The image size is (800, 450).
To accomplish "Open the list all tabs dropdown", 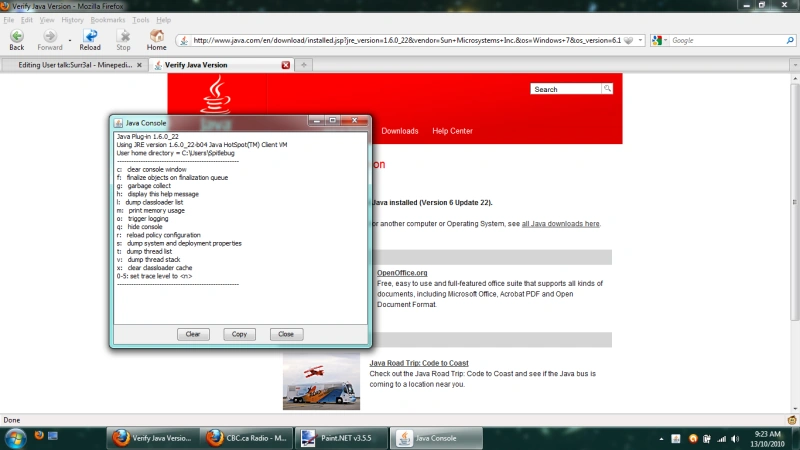I will coord(794,65).
